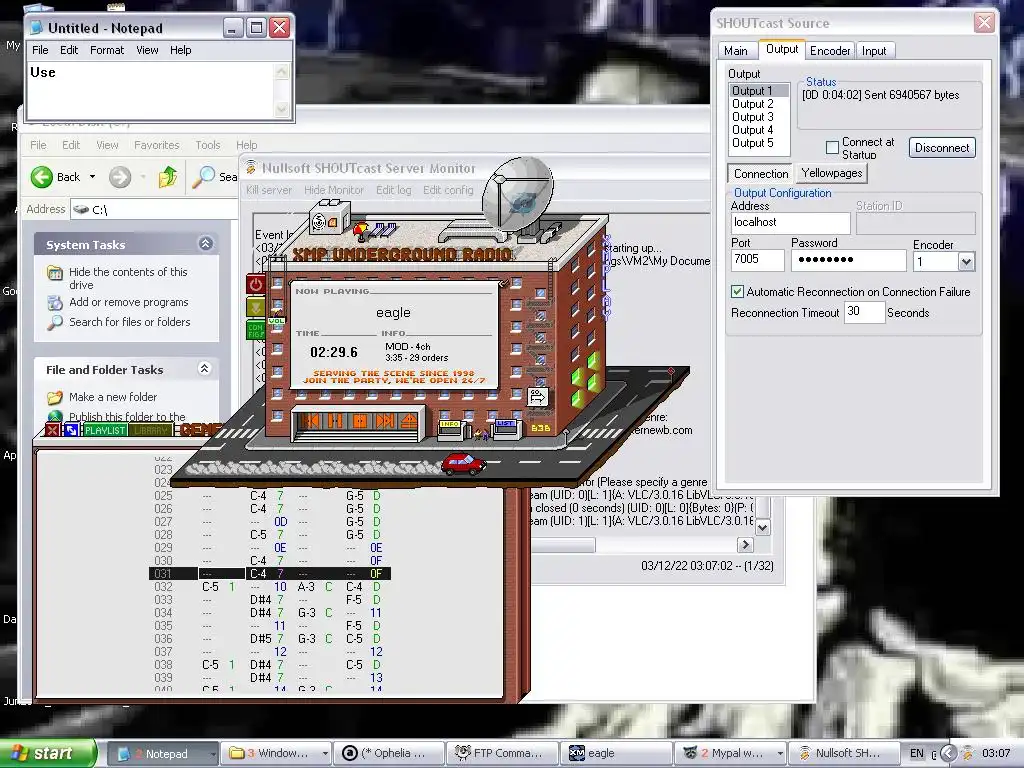Click the eject/open file button in XMPlay
The image size is (1024, 768).
click(x=408, y=421)
